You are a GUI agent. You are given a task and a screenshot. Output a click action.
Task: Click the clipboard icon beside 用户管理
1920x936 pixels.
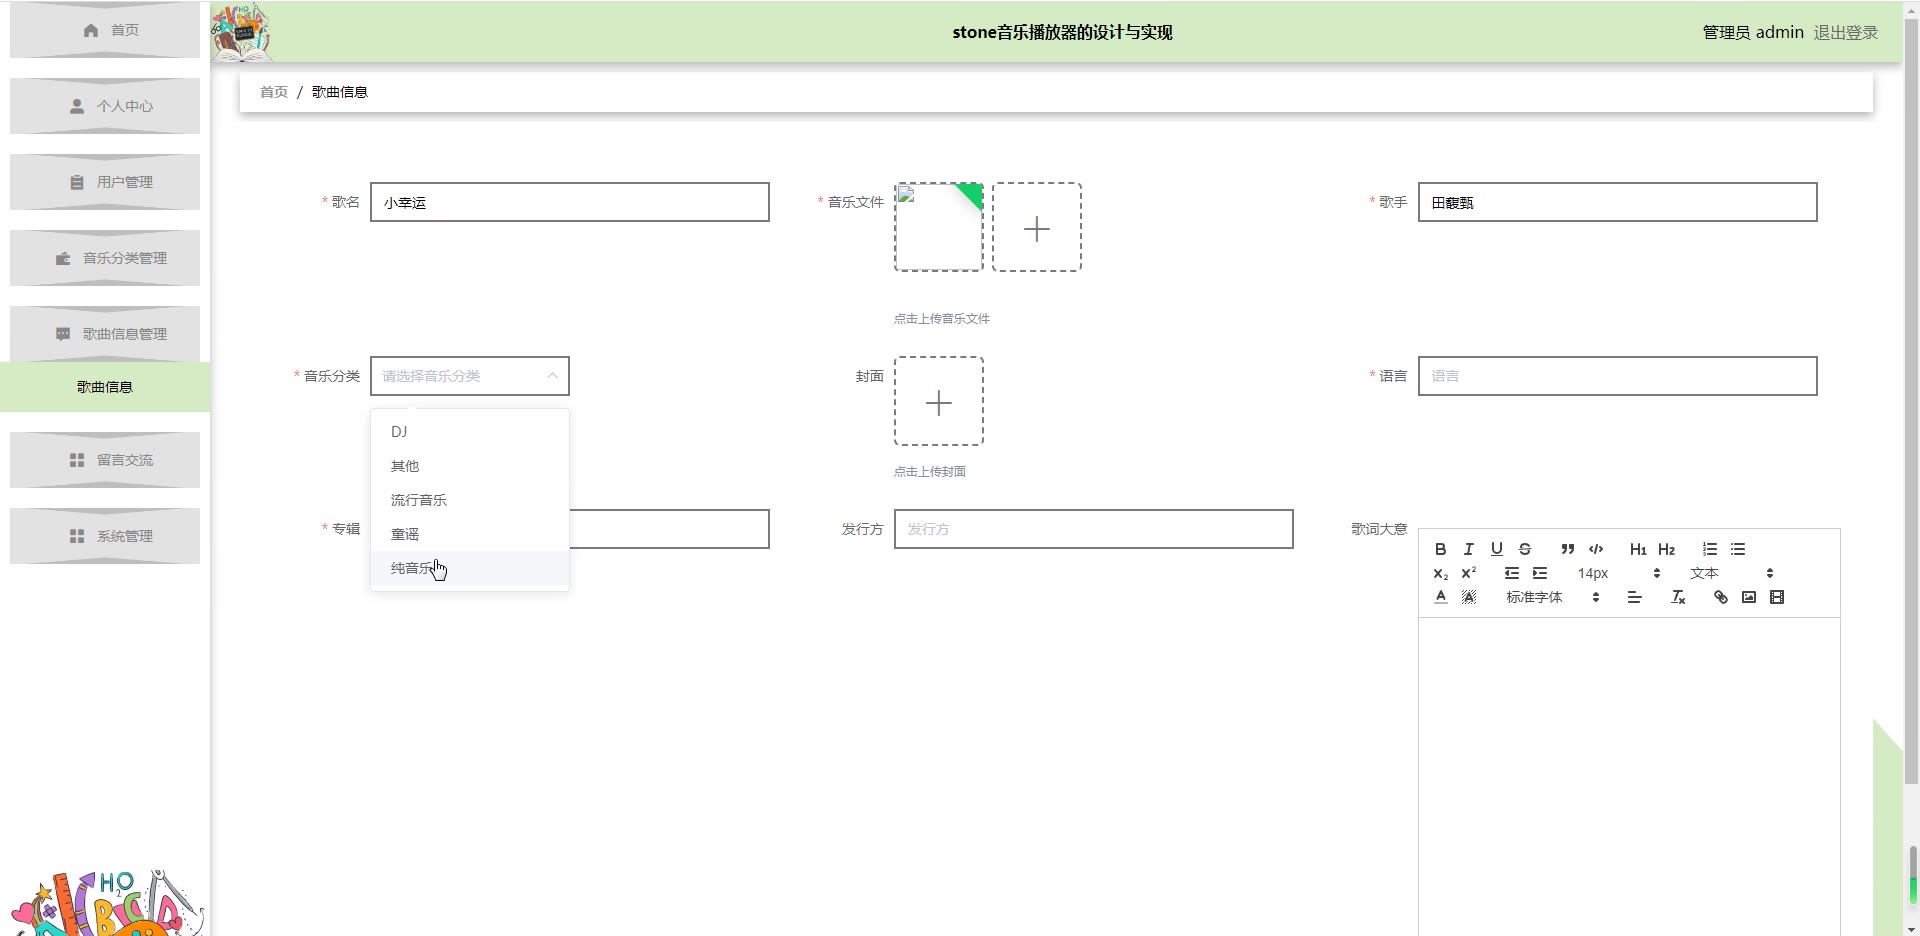coord(77,182)
